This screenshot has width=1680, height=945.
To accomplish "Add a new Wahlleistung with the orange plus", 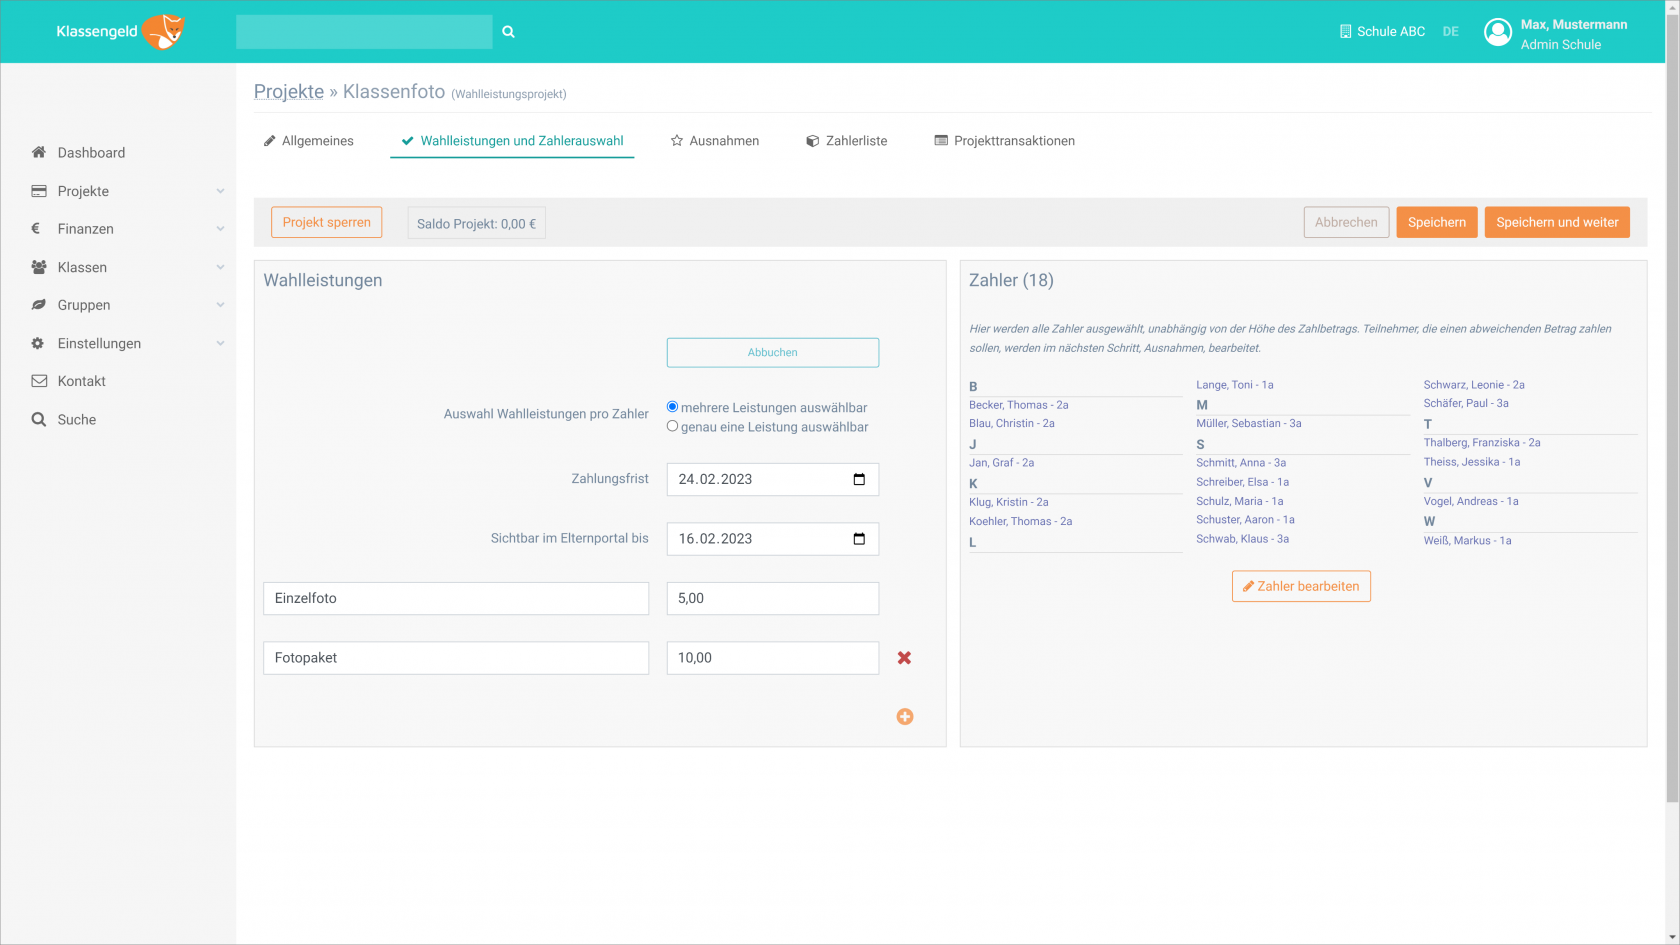I will (905, 716).
